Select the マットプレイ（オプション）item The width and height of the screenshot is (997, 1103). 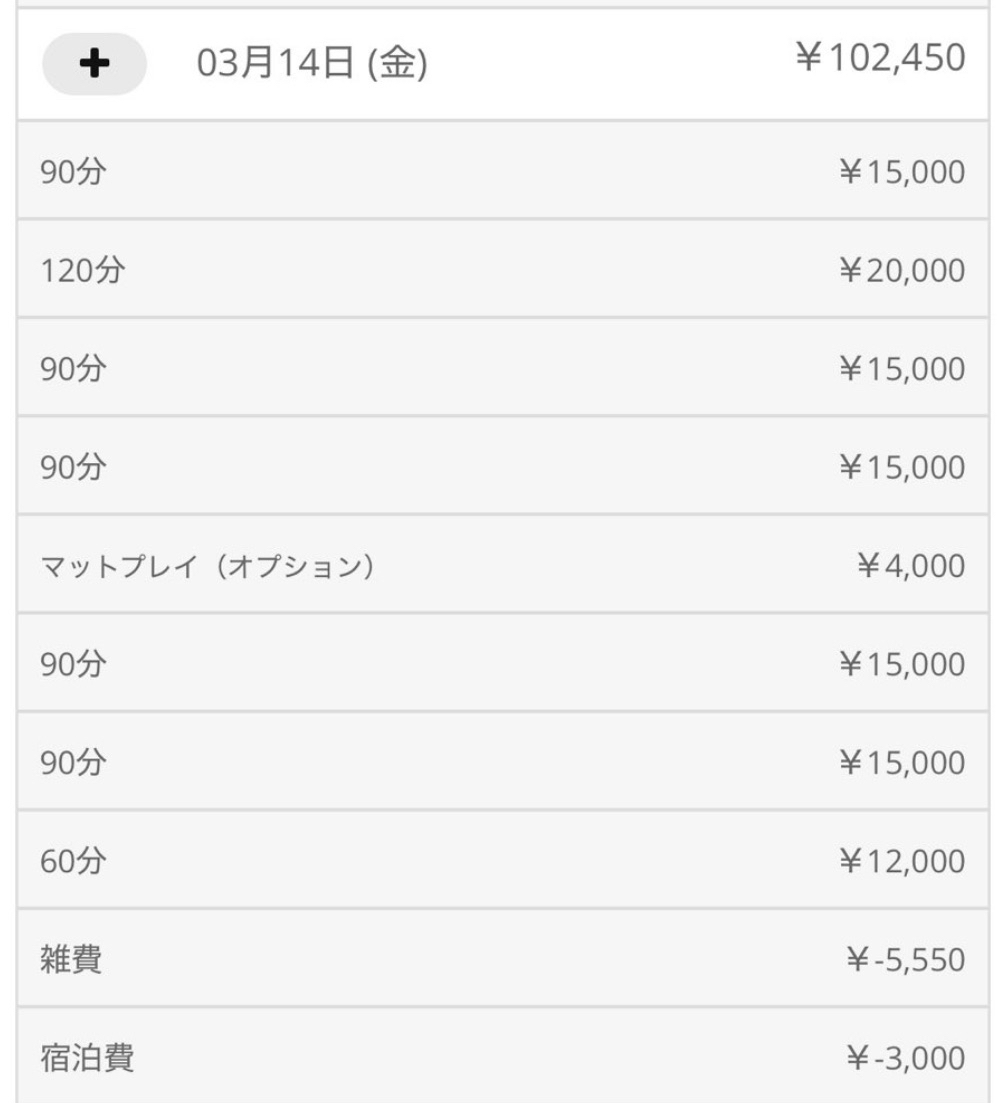click(207, 567)
